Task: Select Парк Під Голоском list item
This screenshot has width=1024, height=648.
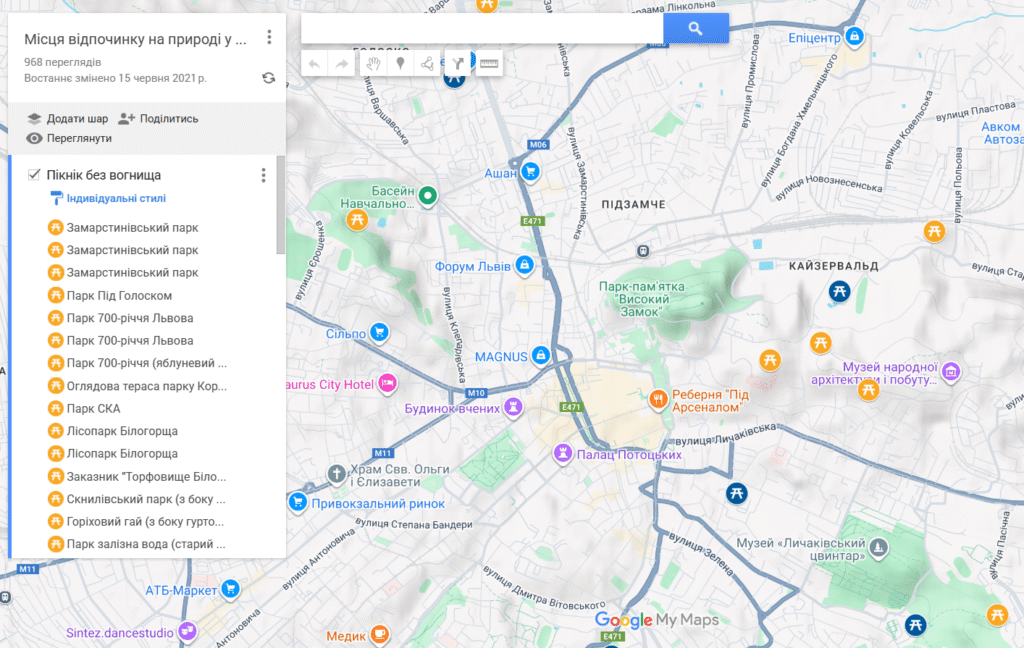Action: tap(120, 295)
